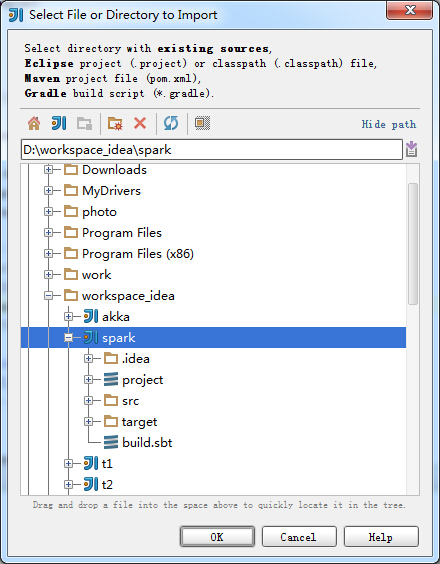Image resolution: width=440 pixels, height=564 pixels.
Task: Expand the akka project node
Action: [x=68, y=317]
